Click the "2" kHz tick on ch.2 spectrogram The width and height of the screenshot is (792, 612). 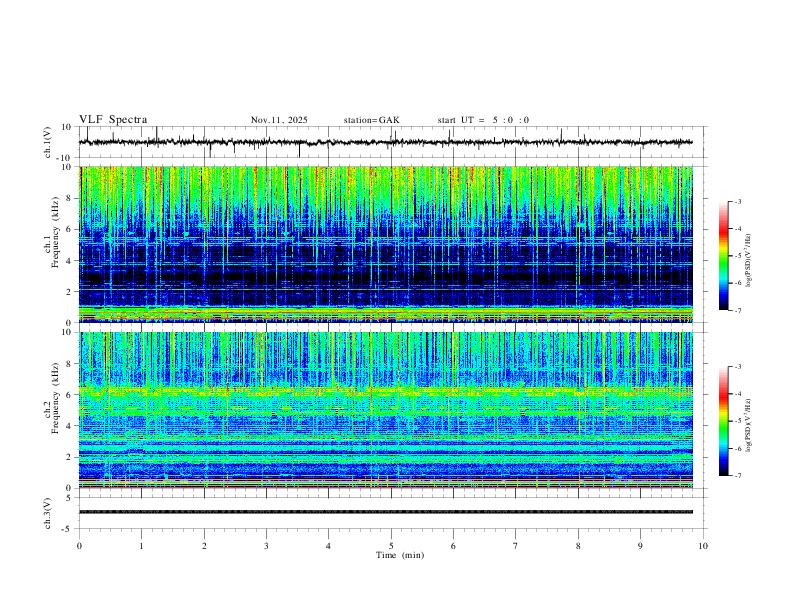click(69, 457)
